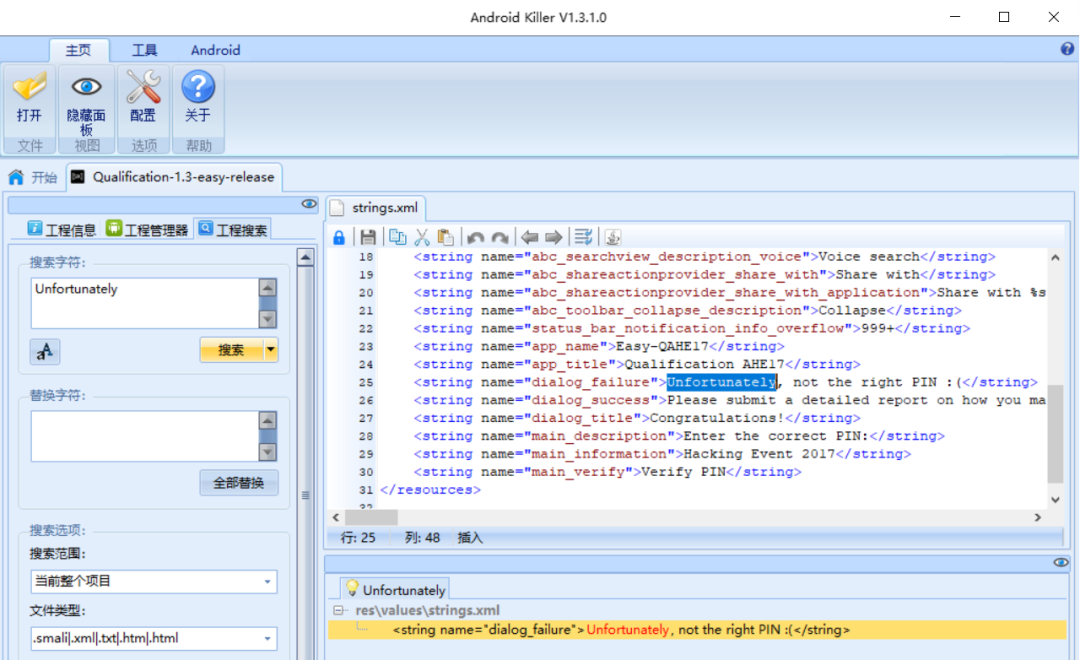Image resolution: width=1080 pixels, height=660 pixels.
Task: Switch to the 开始 start tab
Action: point(33,177)
